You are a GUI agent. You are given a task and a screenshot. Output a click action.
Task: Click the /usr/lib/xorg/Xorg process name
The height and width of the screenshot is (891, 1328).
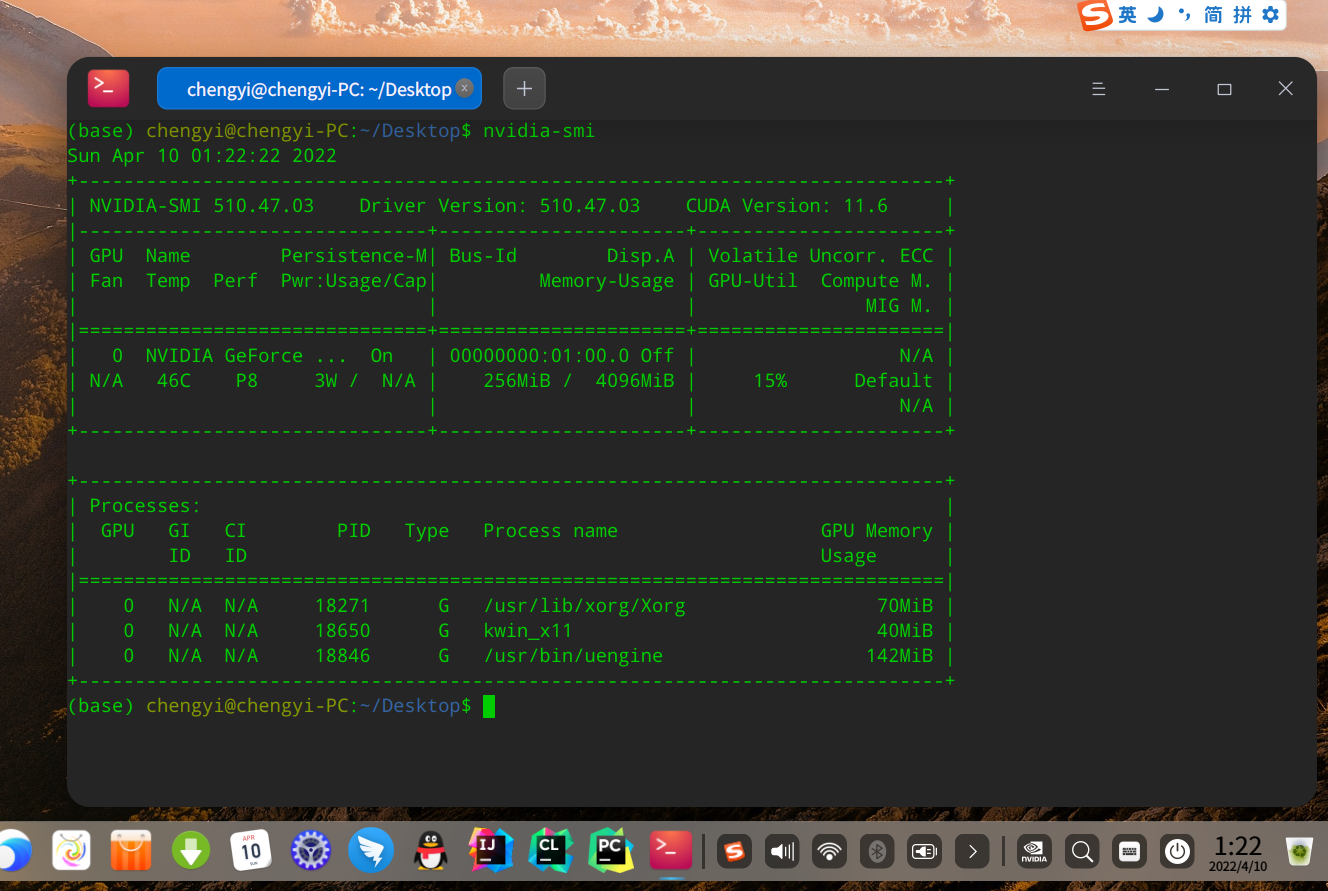point(584,606)
